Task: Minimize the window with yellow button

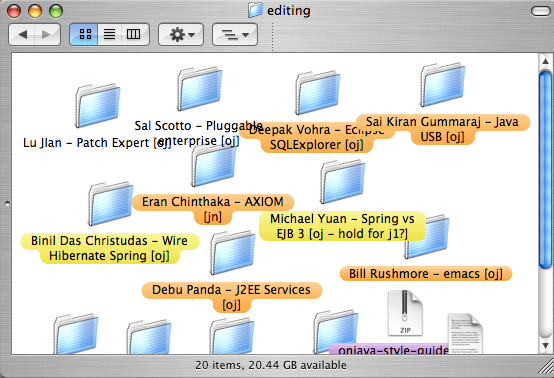Action: click(35, 11)
